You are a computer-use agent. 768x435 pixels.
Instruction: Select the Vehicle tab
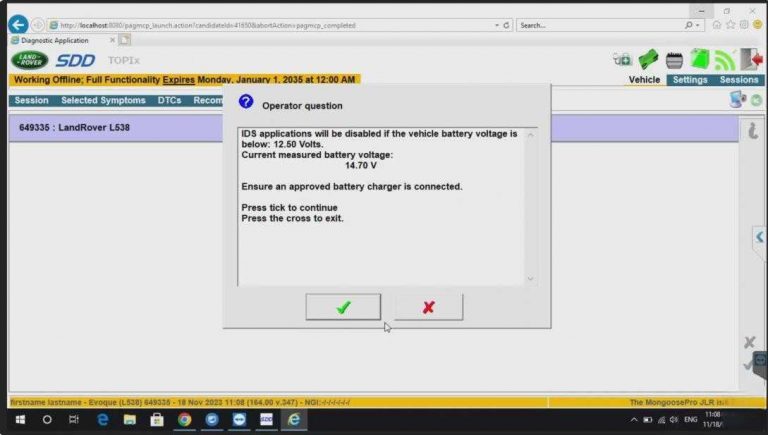[x=644, y=80]
